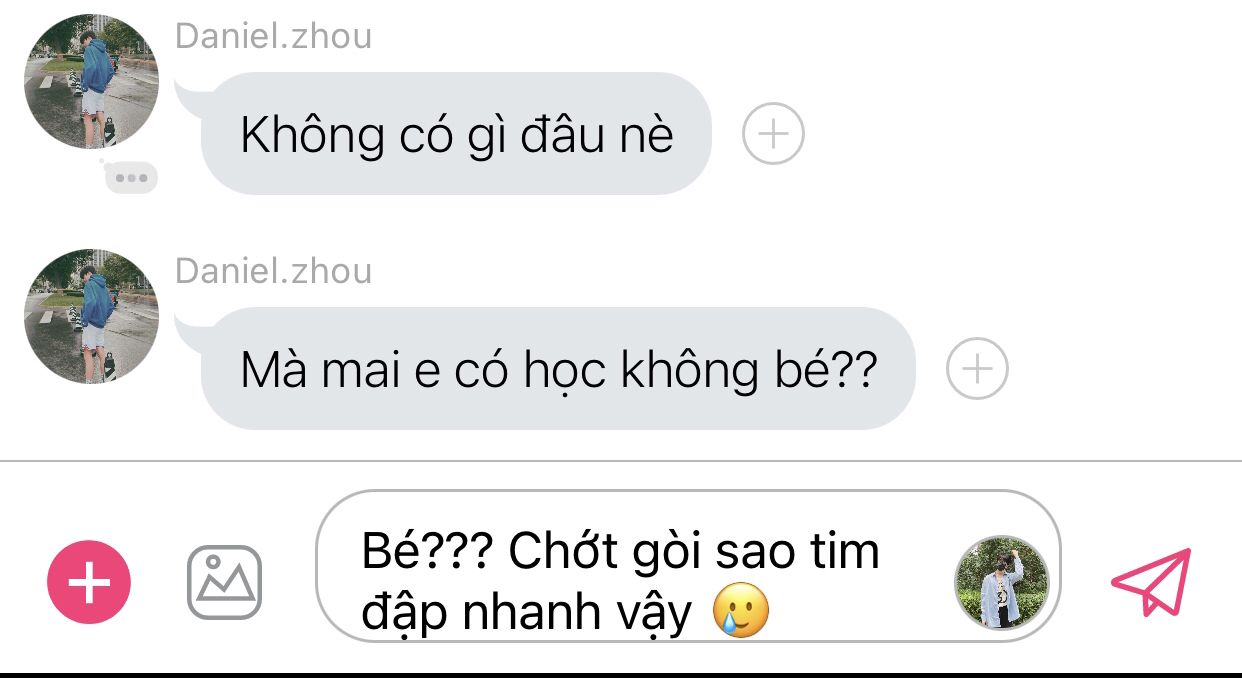
Task: Add reaction to "Mà mai e có học không bé??"
Action: 977,369
